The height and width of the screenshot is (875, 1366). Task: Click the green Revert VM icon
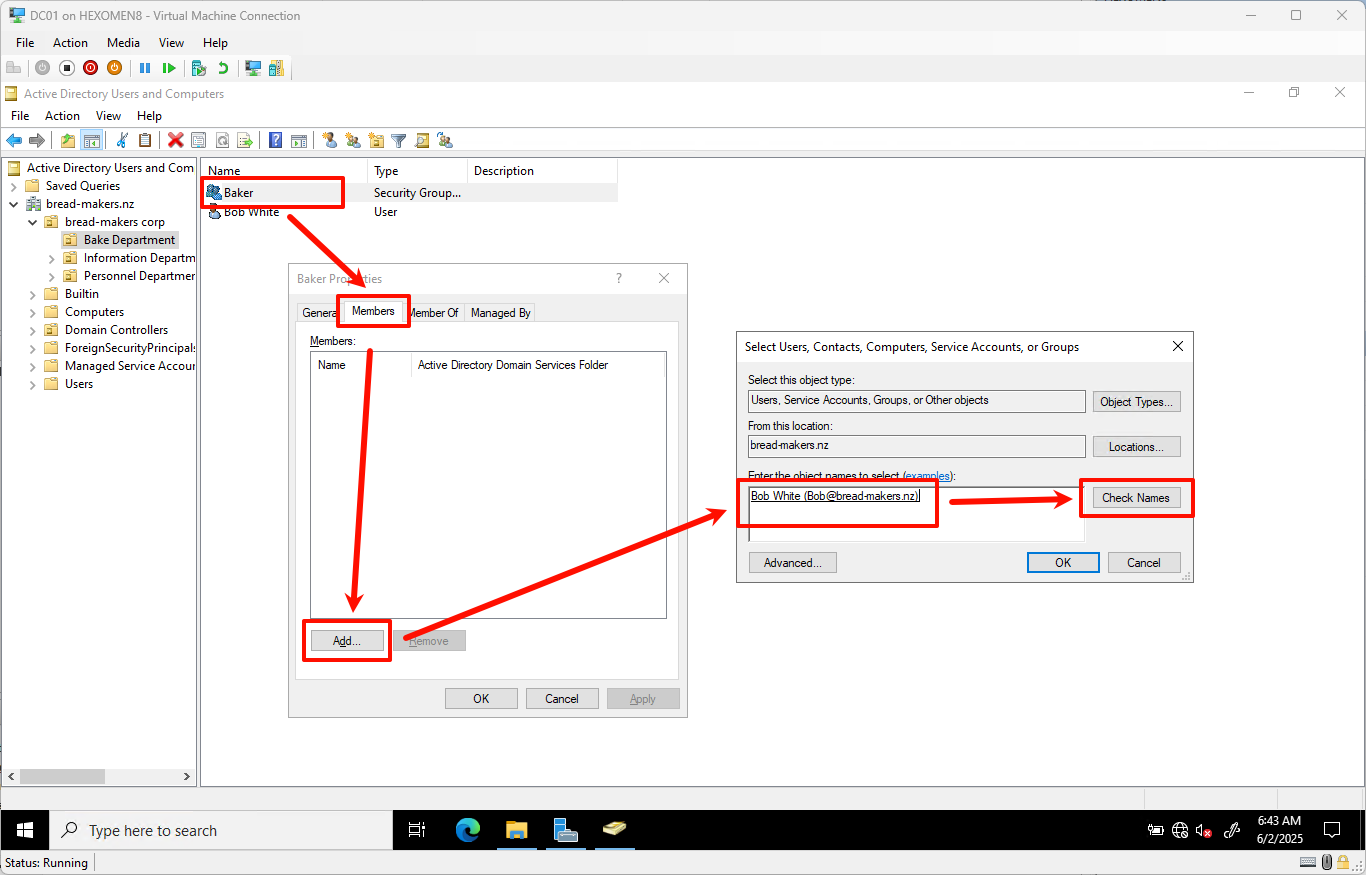coord(223,68)
